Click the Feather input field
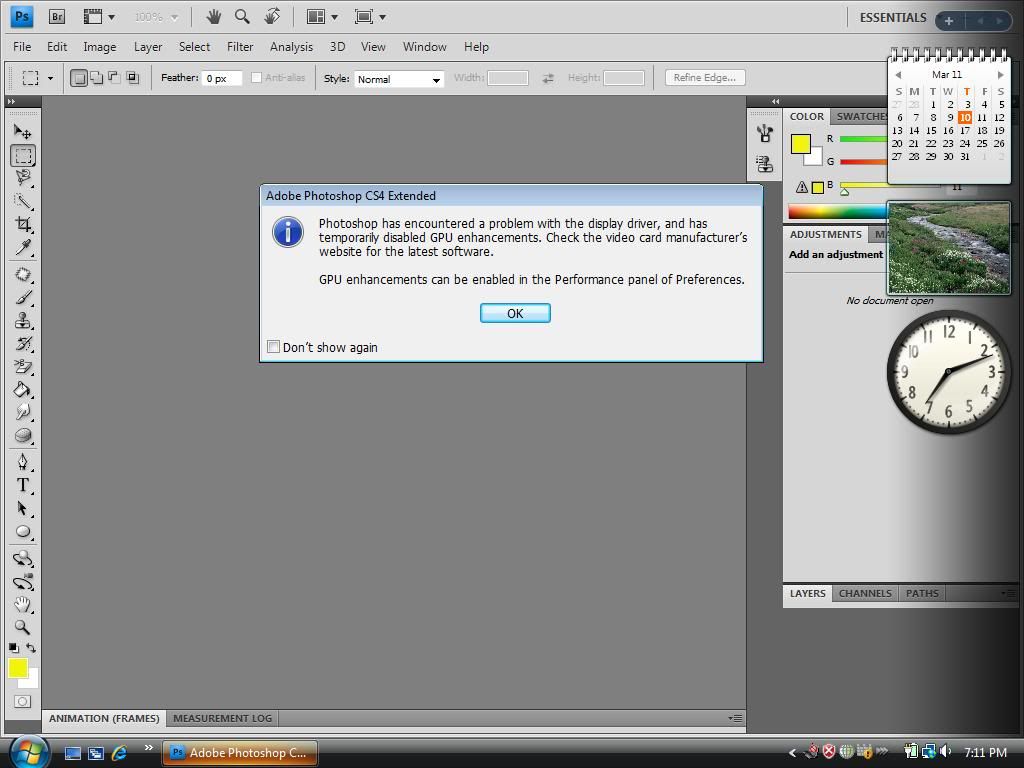This screenshot has width=1024, height=768. coord(221,78)
